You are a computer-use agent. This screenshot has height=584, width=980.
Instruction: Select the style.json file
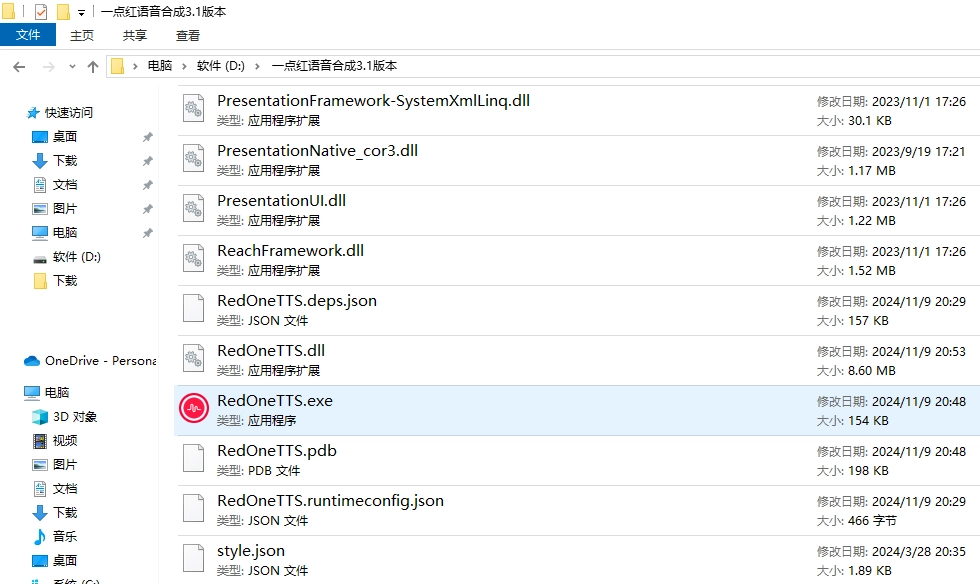click(x=251, y=551)
